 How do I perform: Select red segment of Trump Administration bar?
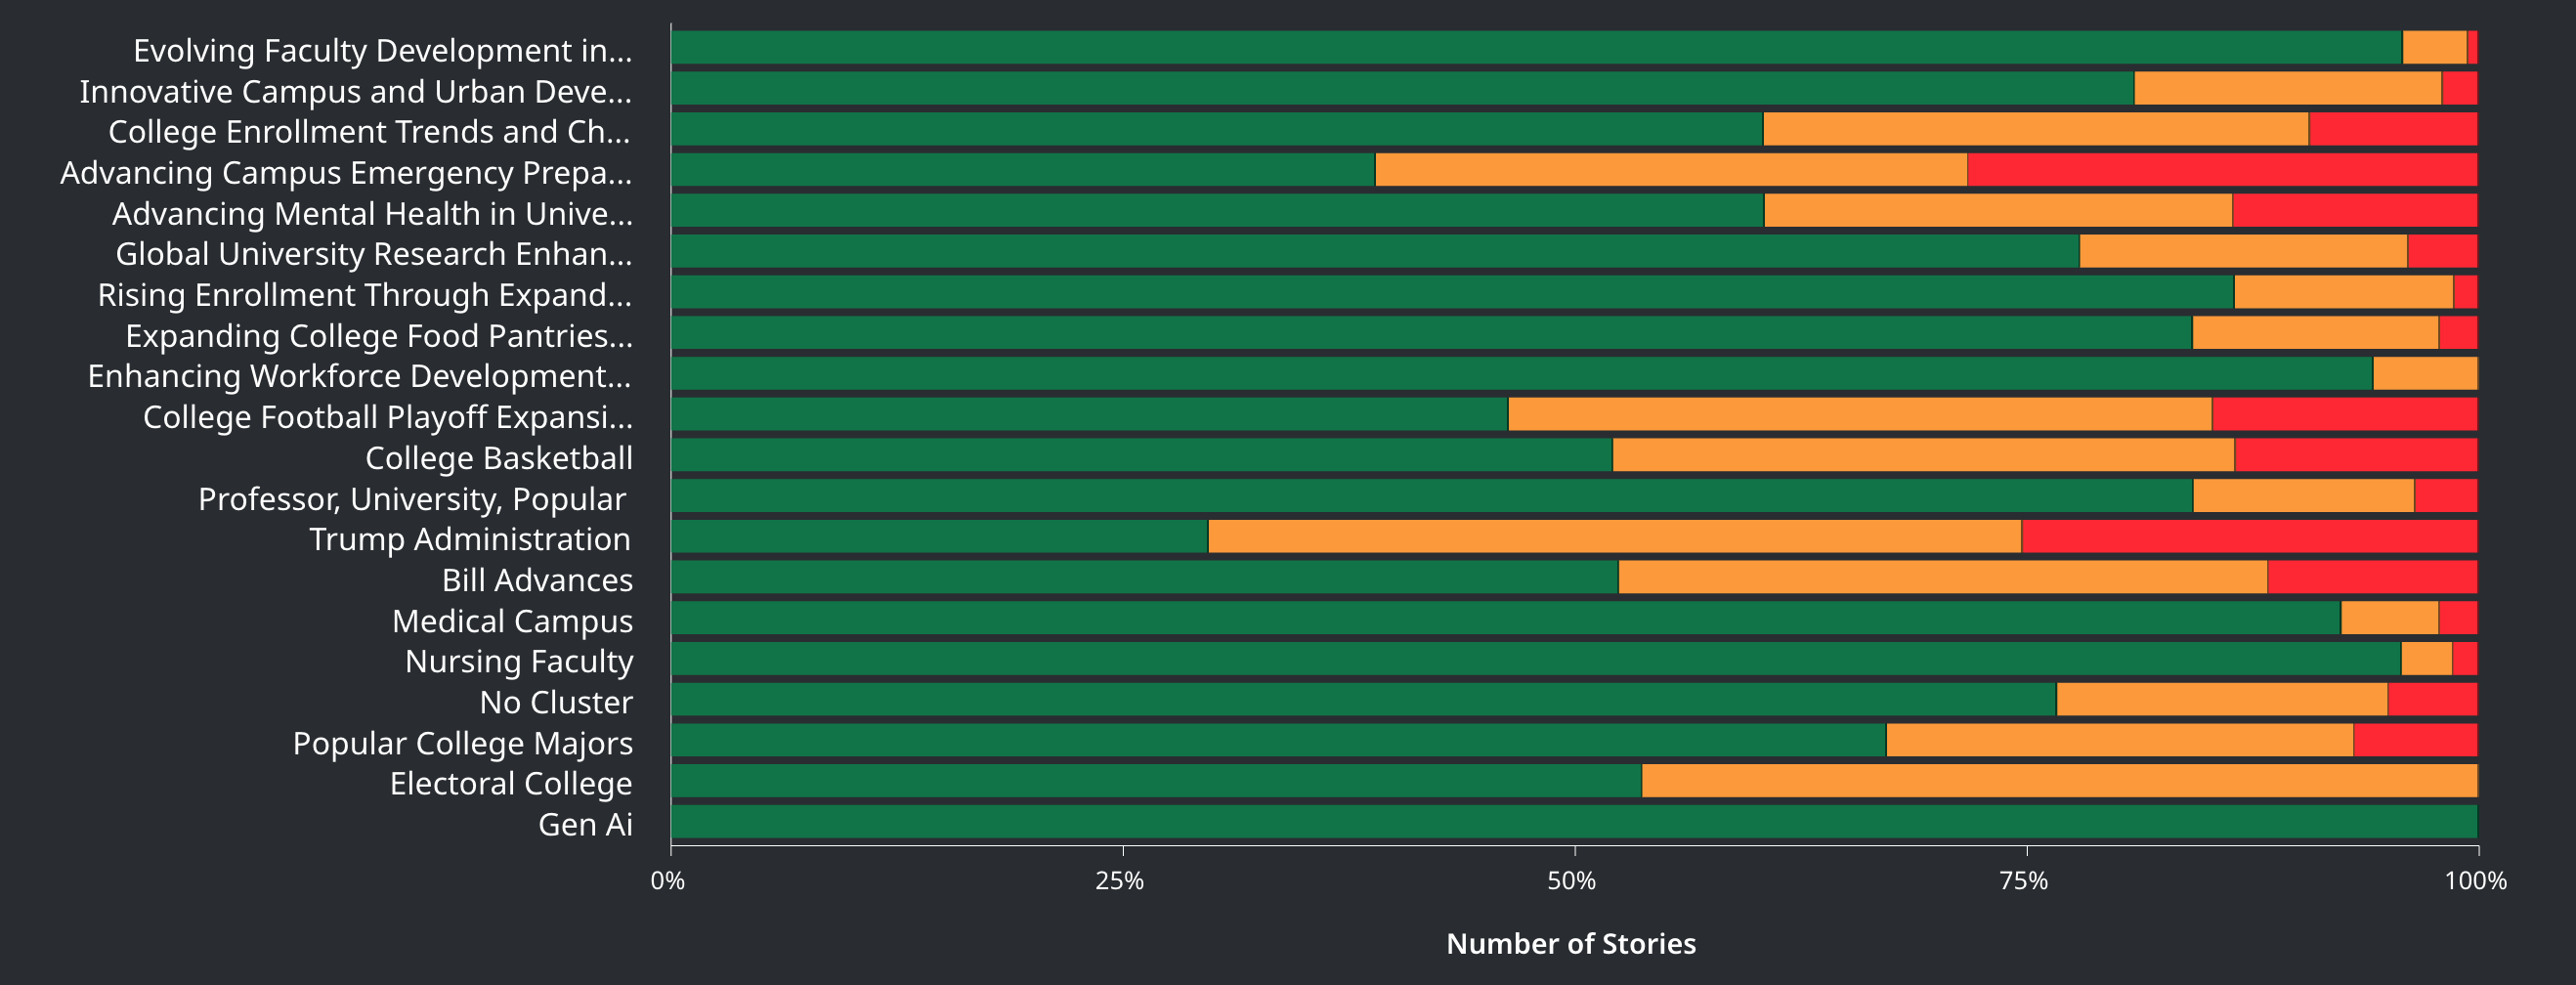pyautogui.click(x=2249, y=537)
